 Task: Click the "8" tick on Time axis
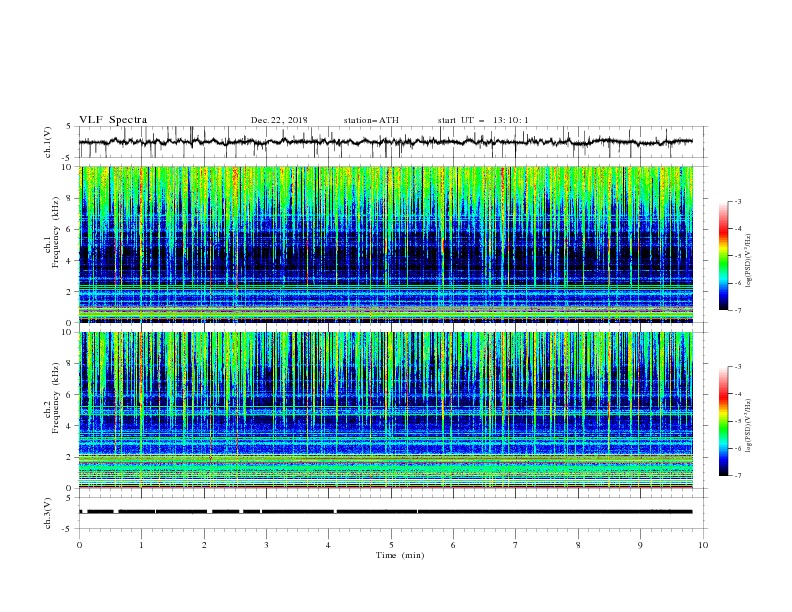578,545
